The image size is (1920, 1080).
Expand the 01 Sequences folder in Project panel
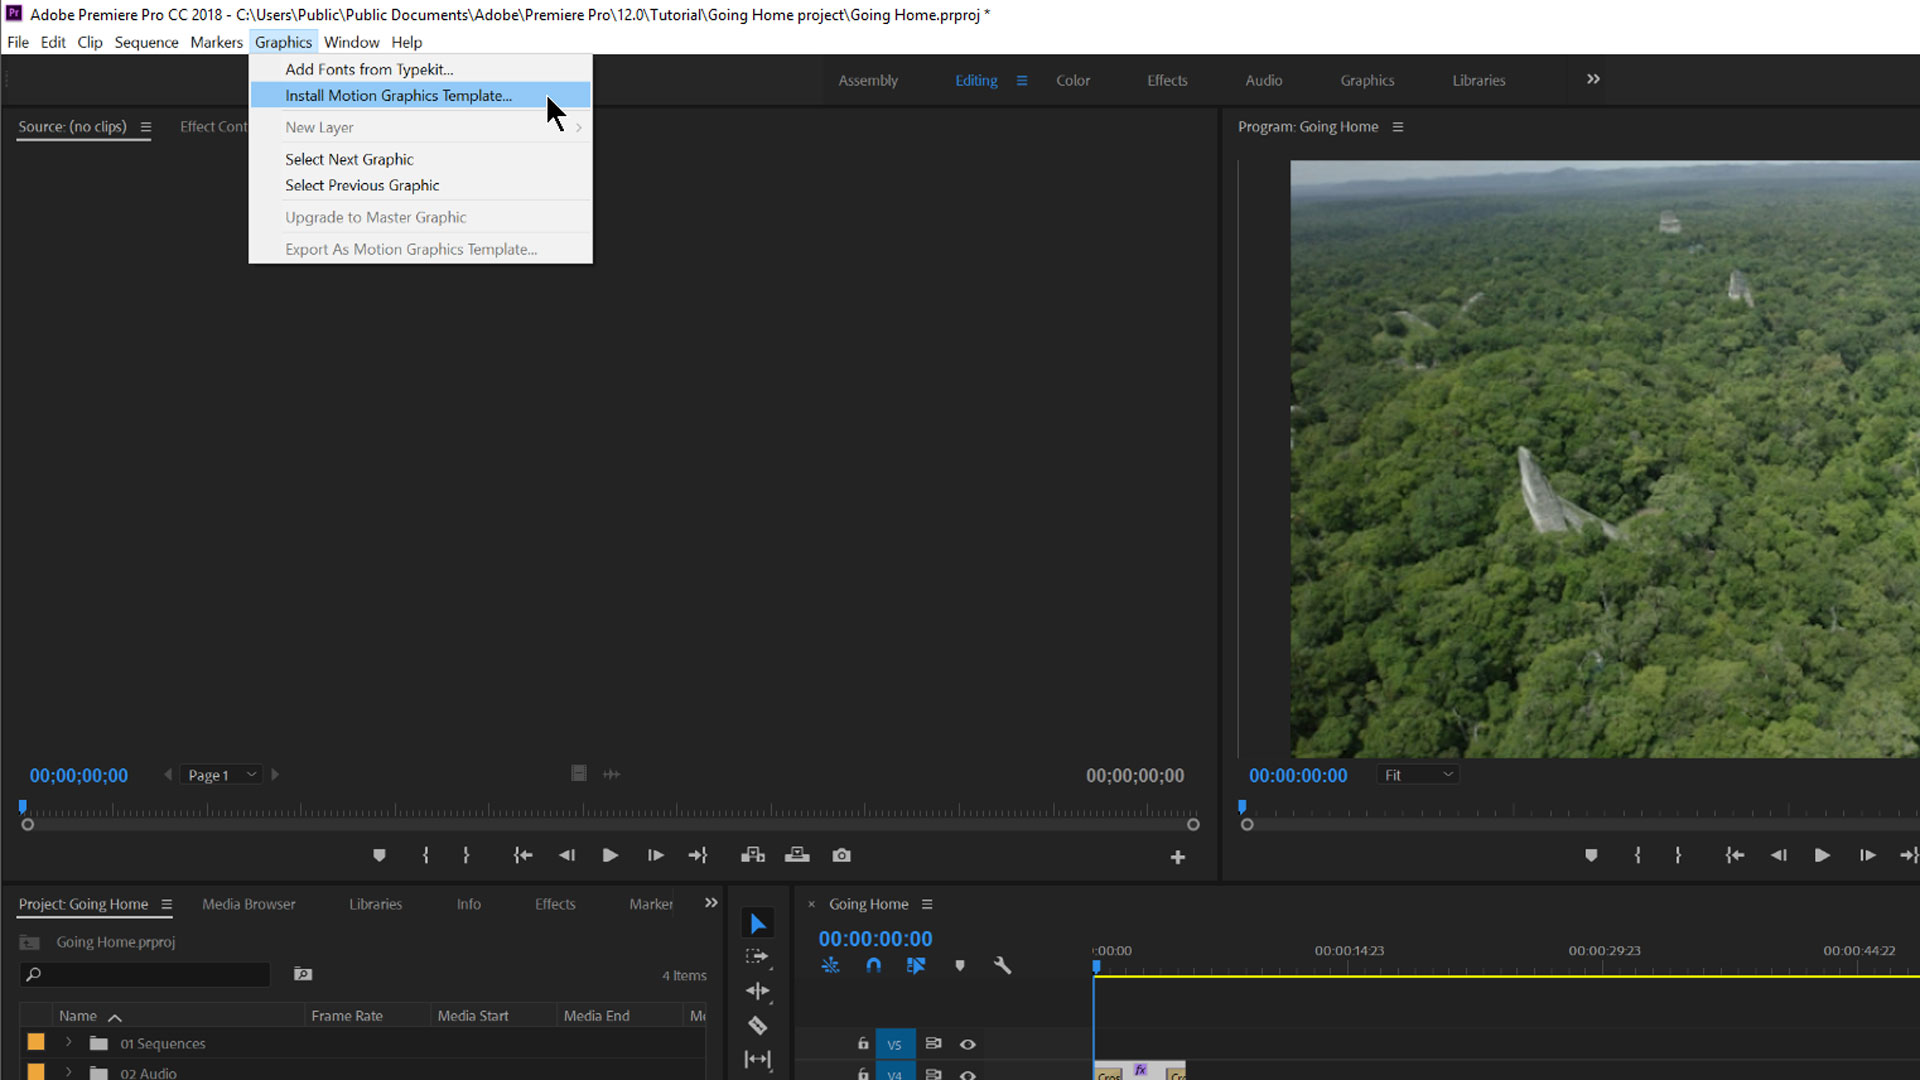click(x=66, y=1043)
